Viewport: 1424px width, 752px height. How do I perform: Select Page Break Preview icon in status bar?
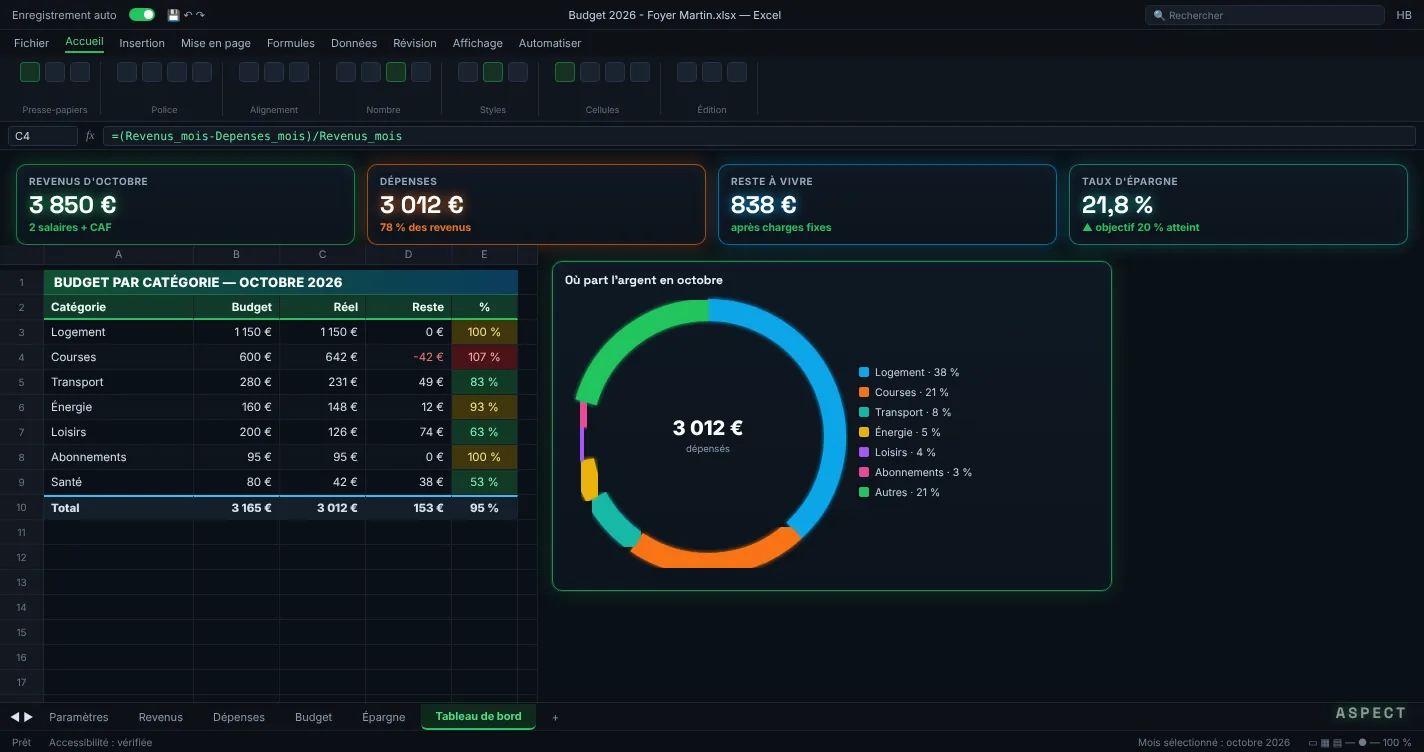pyautogui.click(x=1335, y=743)
